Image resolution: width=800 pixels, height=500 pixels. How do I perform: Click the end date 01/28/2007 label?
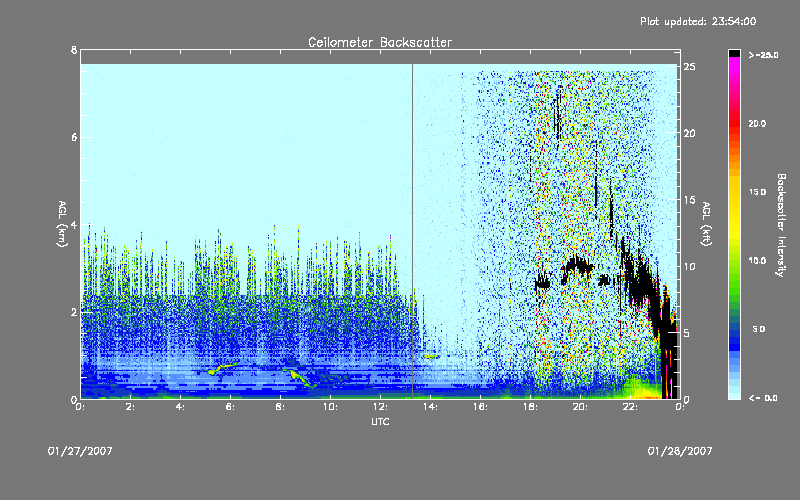click(x=680, y=451)
